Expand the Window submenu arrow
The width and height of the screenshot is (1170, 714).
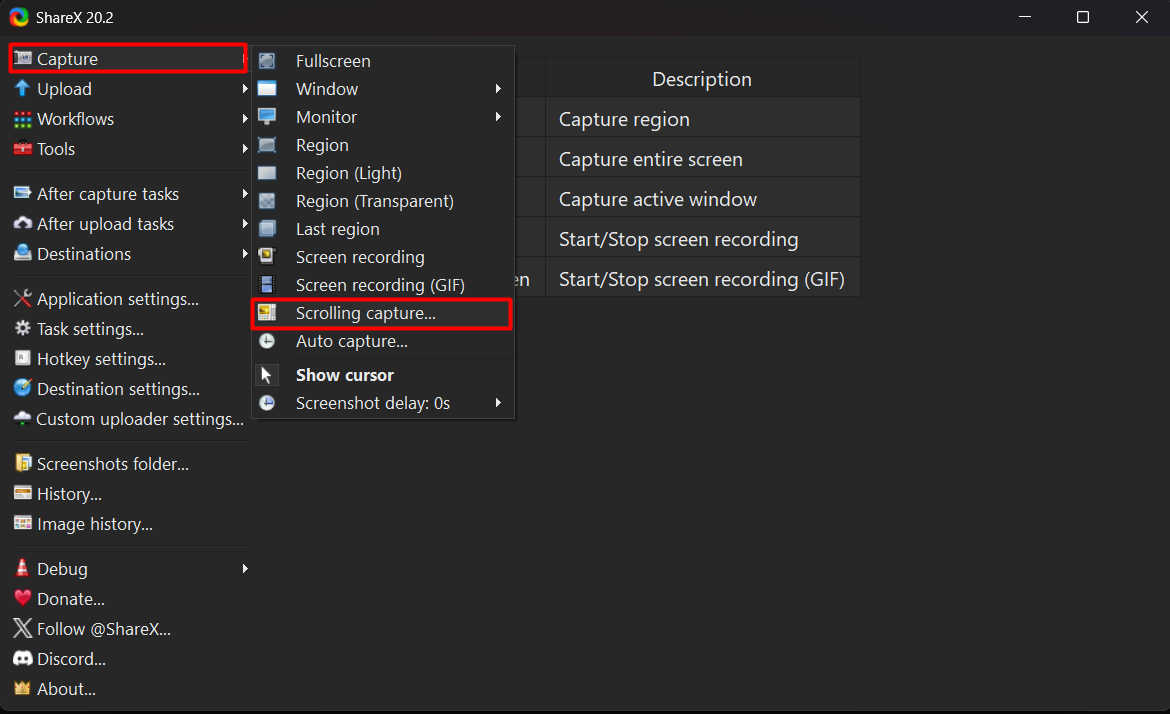point(498,89)
